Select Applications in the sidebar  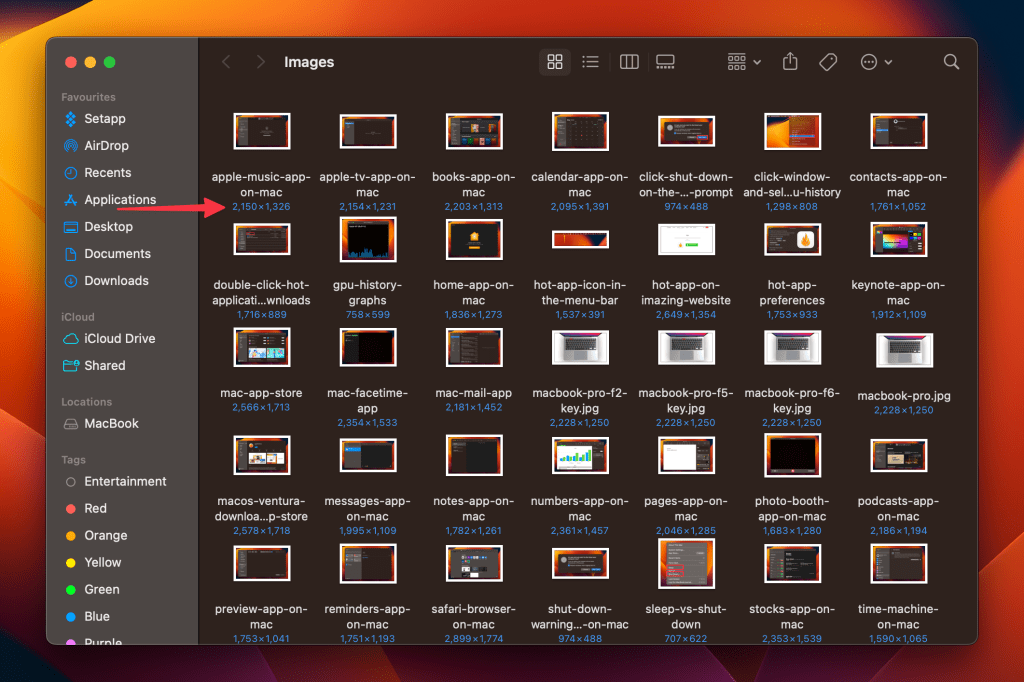119,200
